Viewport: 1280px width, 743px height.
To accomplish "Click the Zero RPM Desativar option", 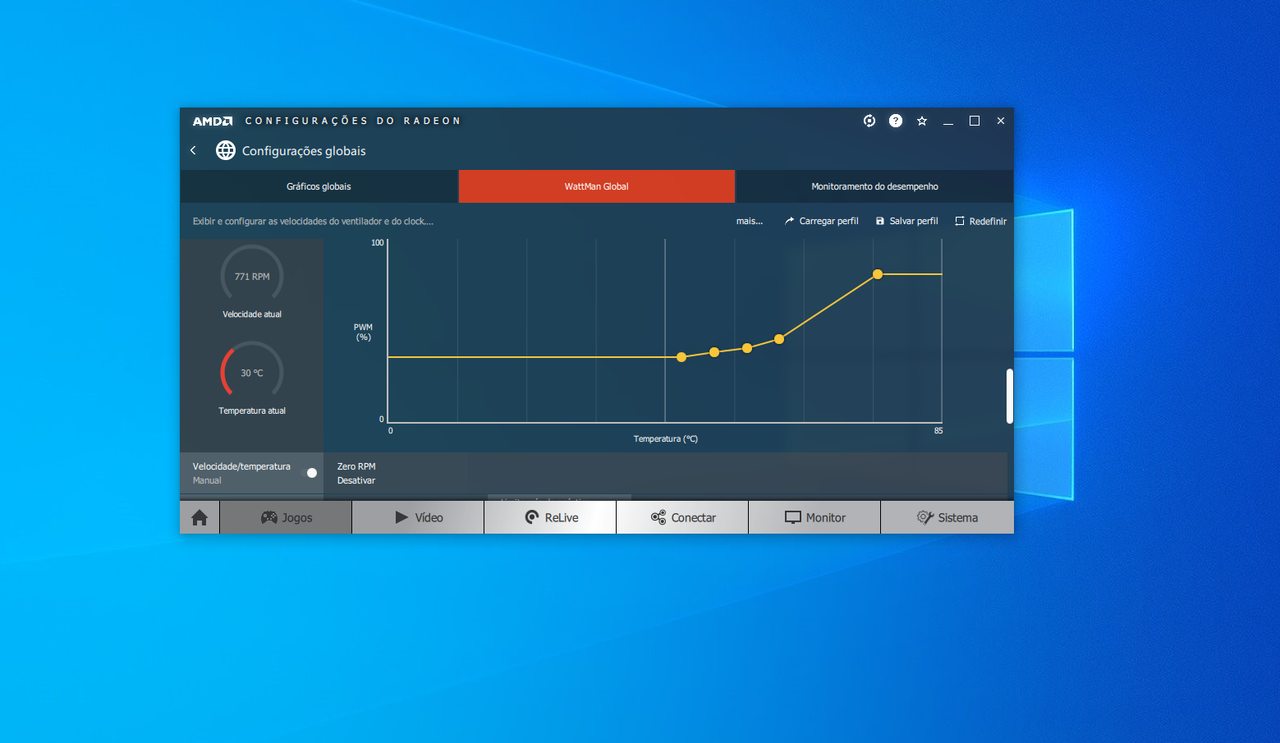I will pyautogui.click(x=356, y=473).
